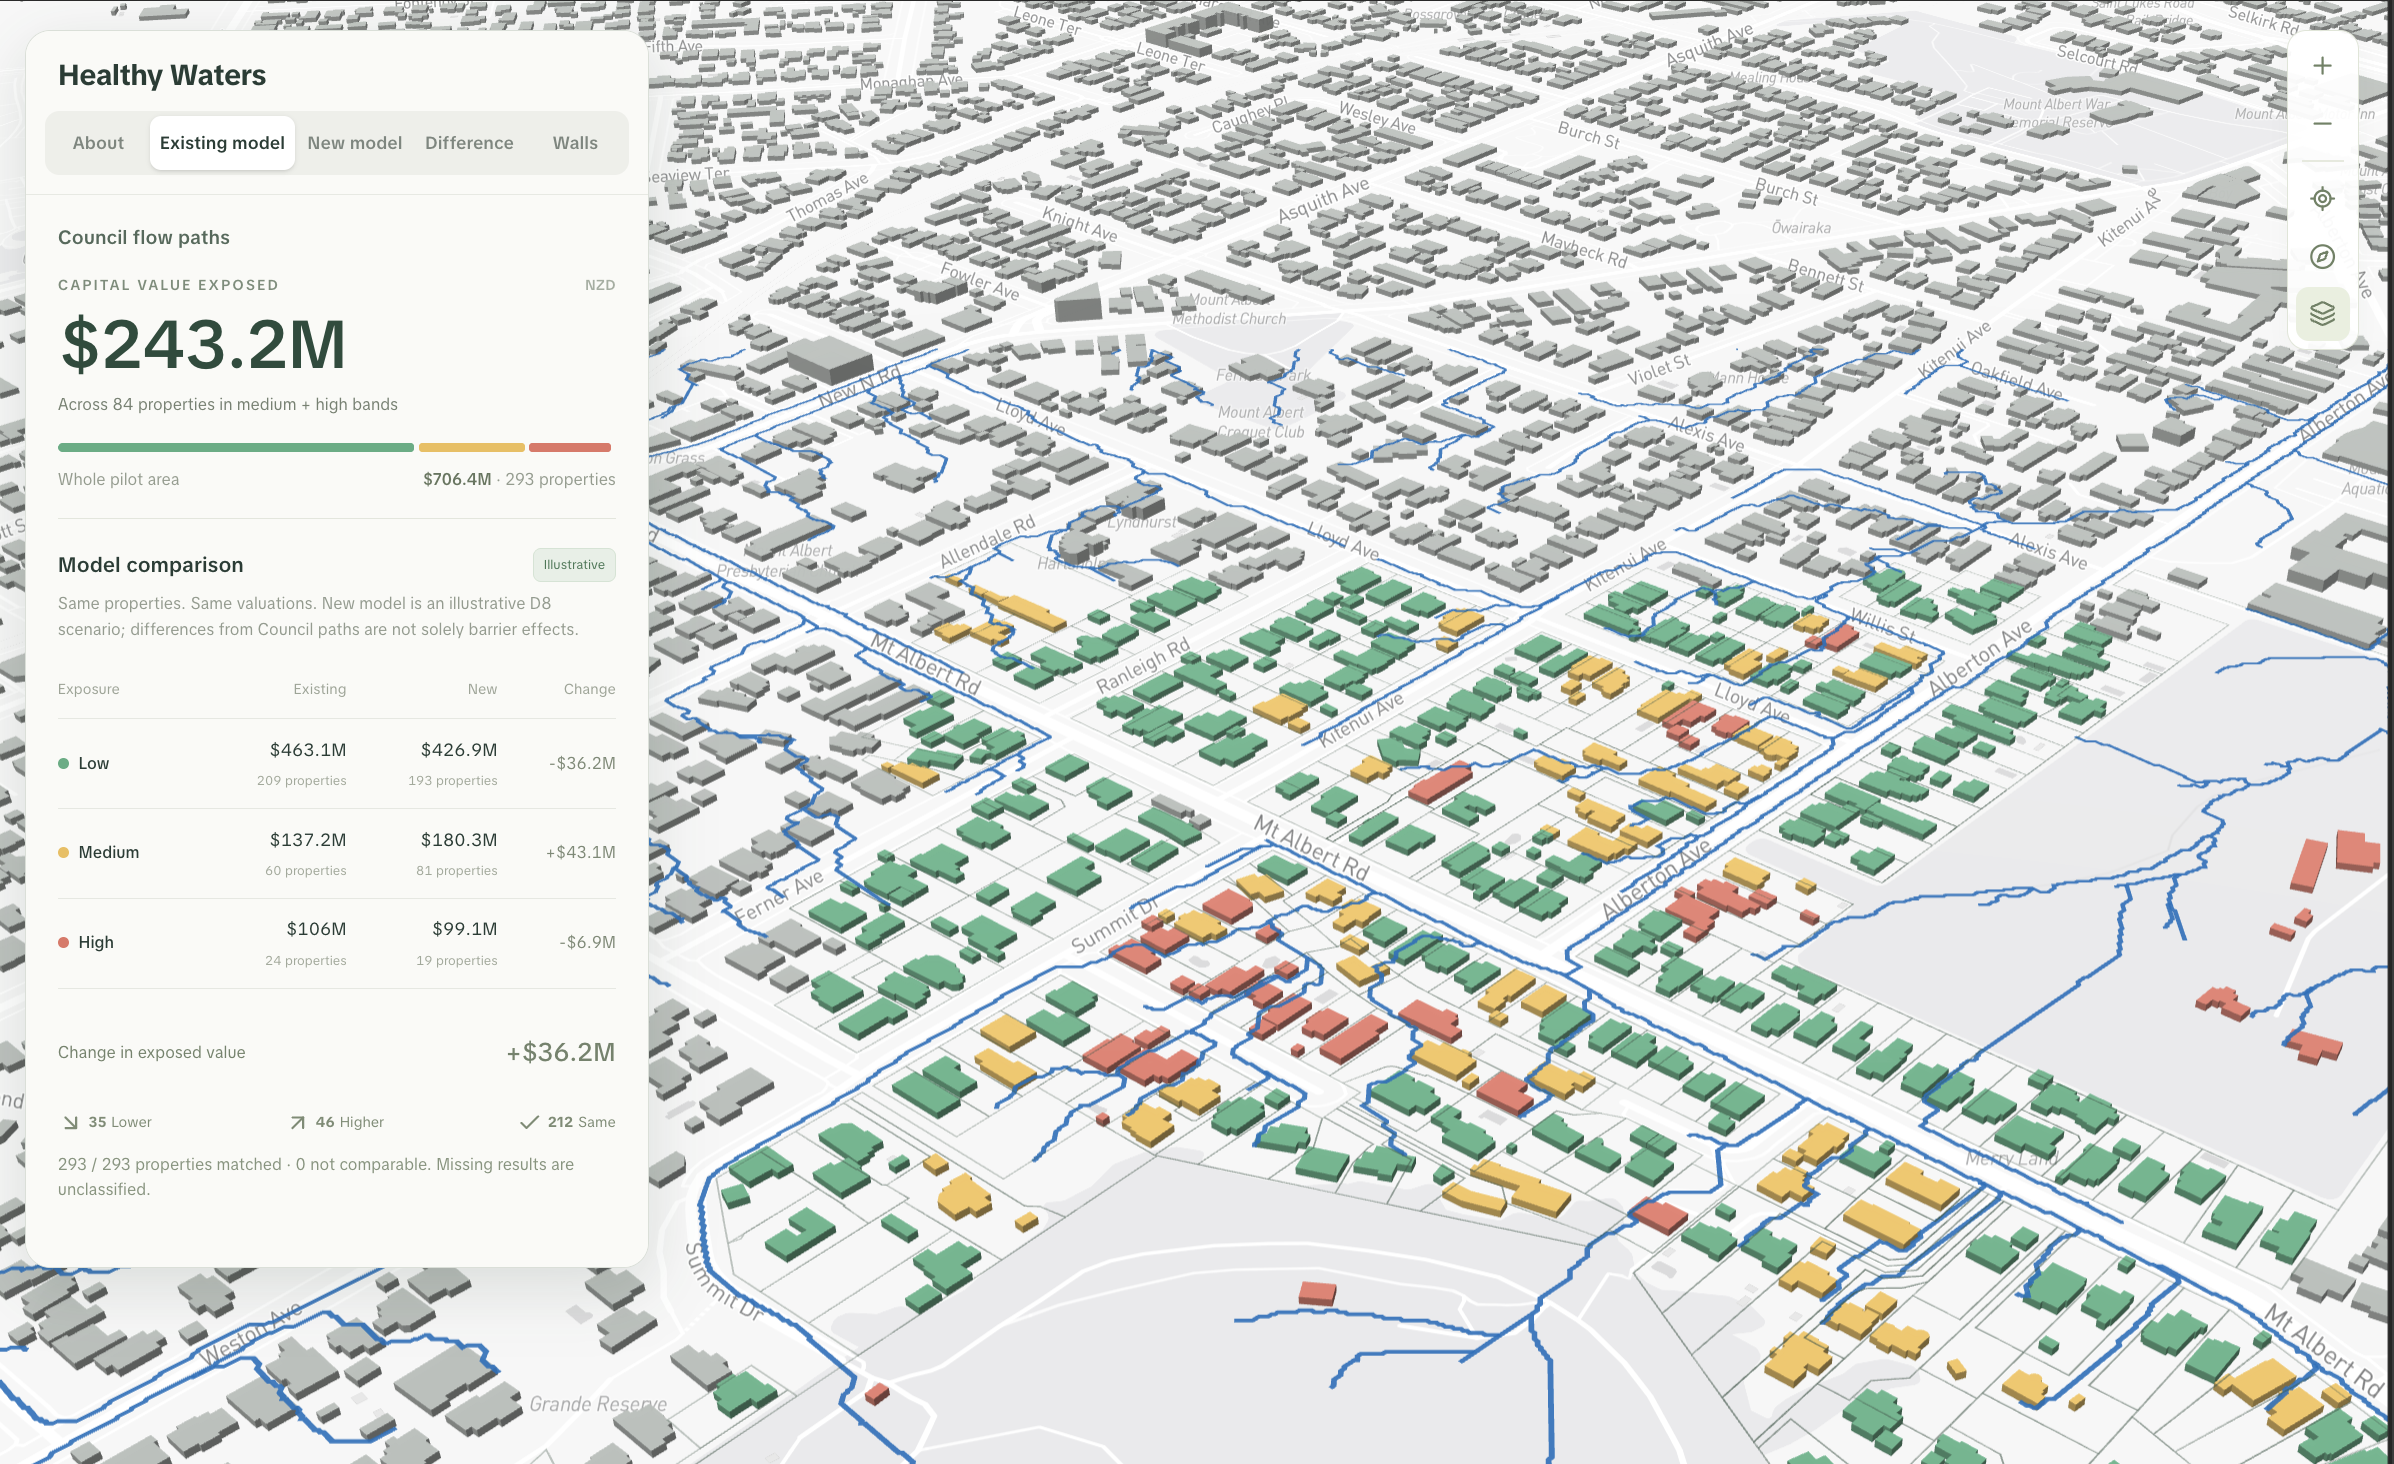The height and width of the screenshot is (1464, 2394).
Task: Click the red high-exposure bar segment
Action: pos(570,447)
